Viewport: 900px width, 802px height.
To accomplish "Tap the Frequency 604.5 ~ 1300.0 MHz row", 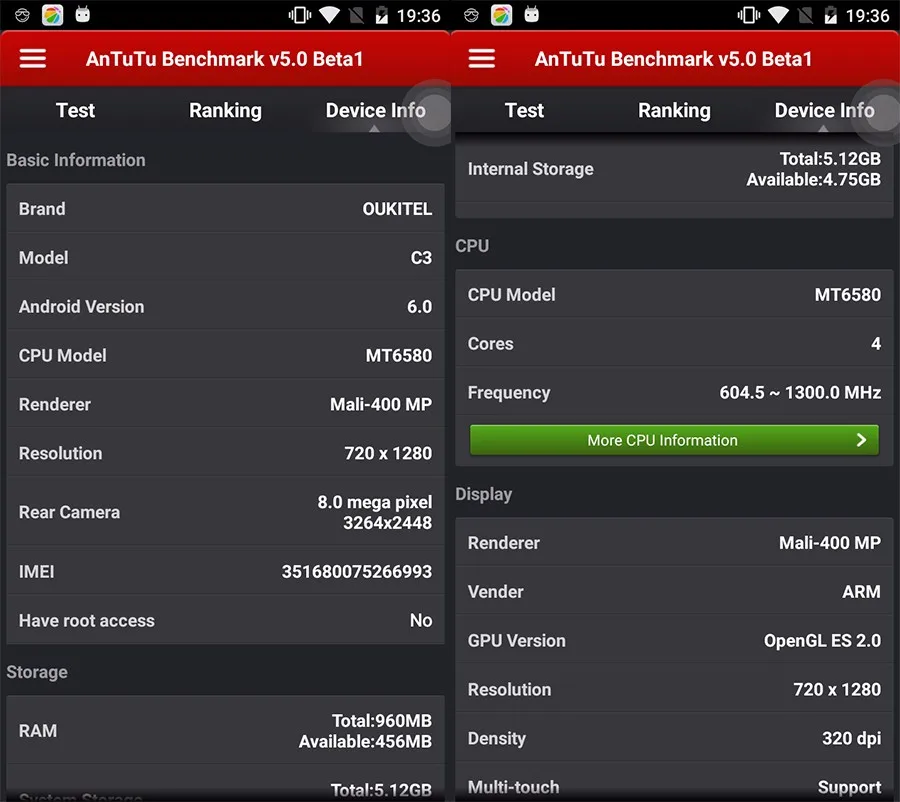I will 674,392.
